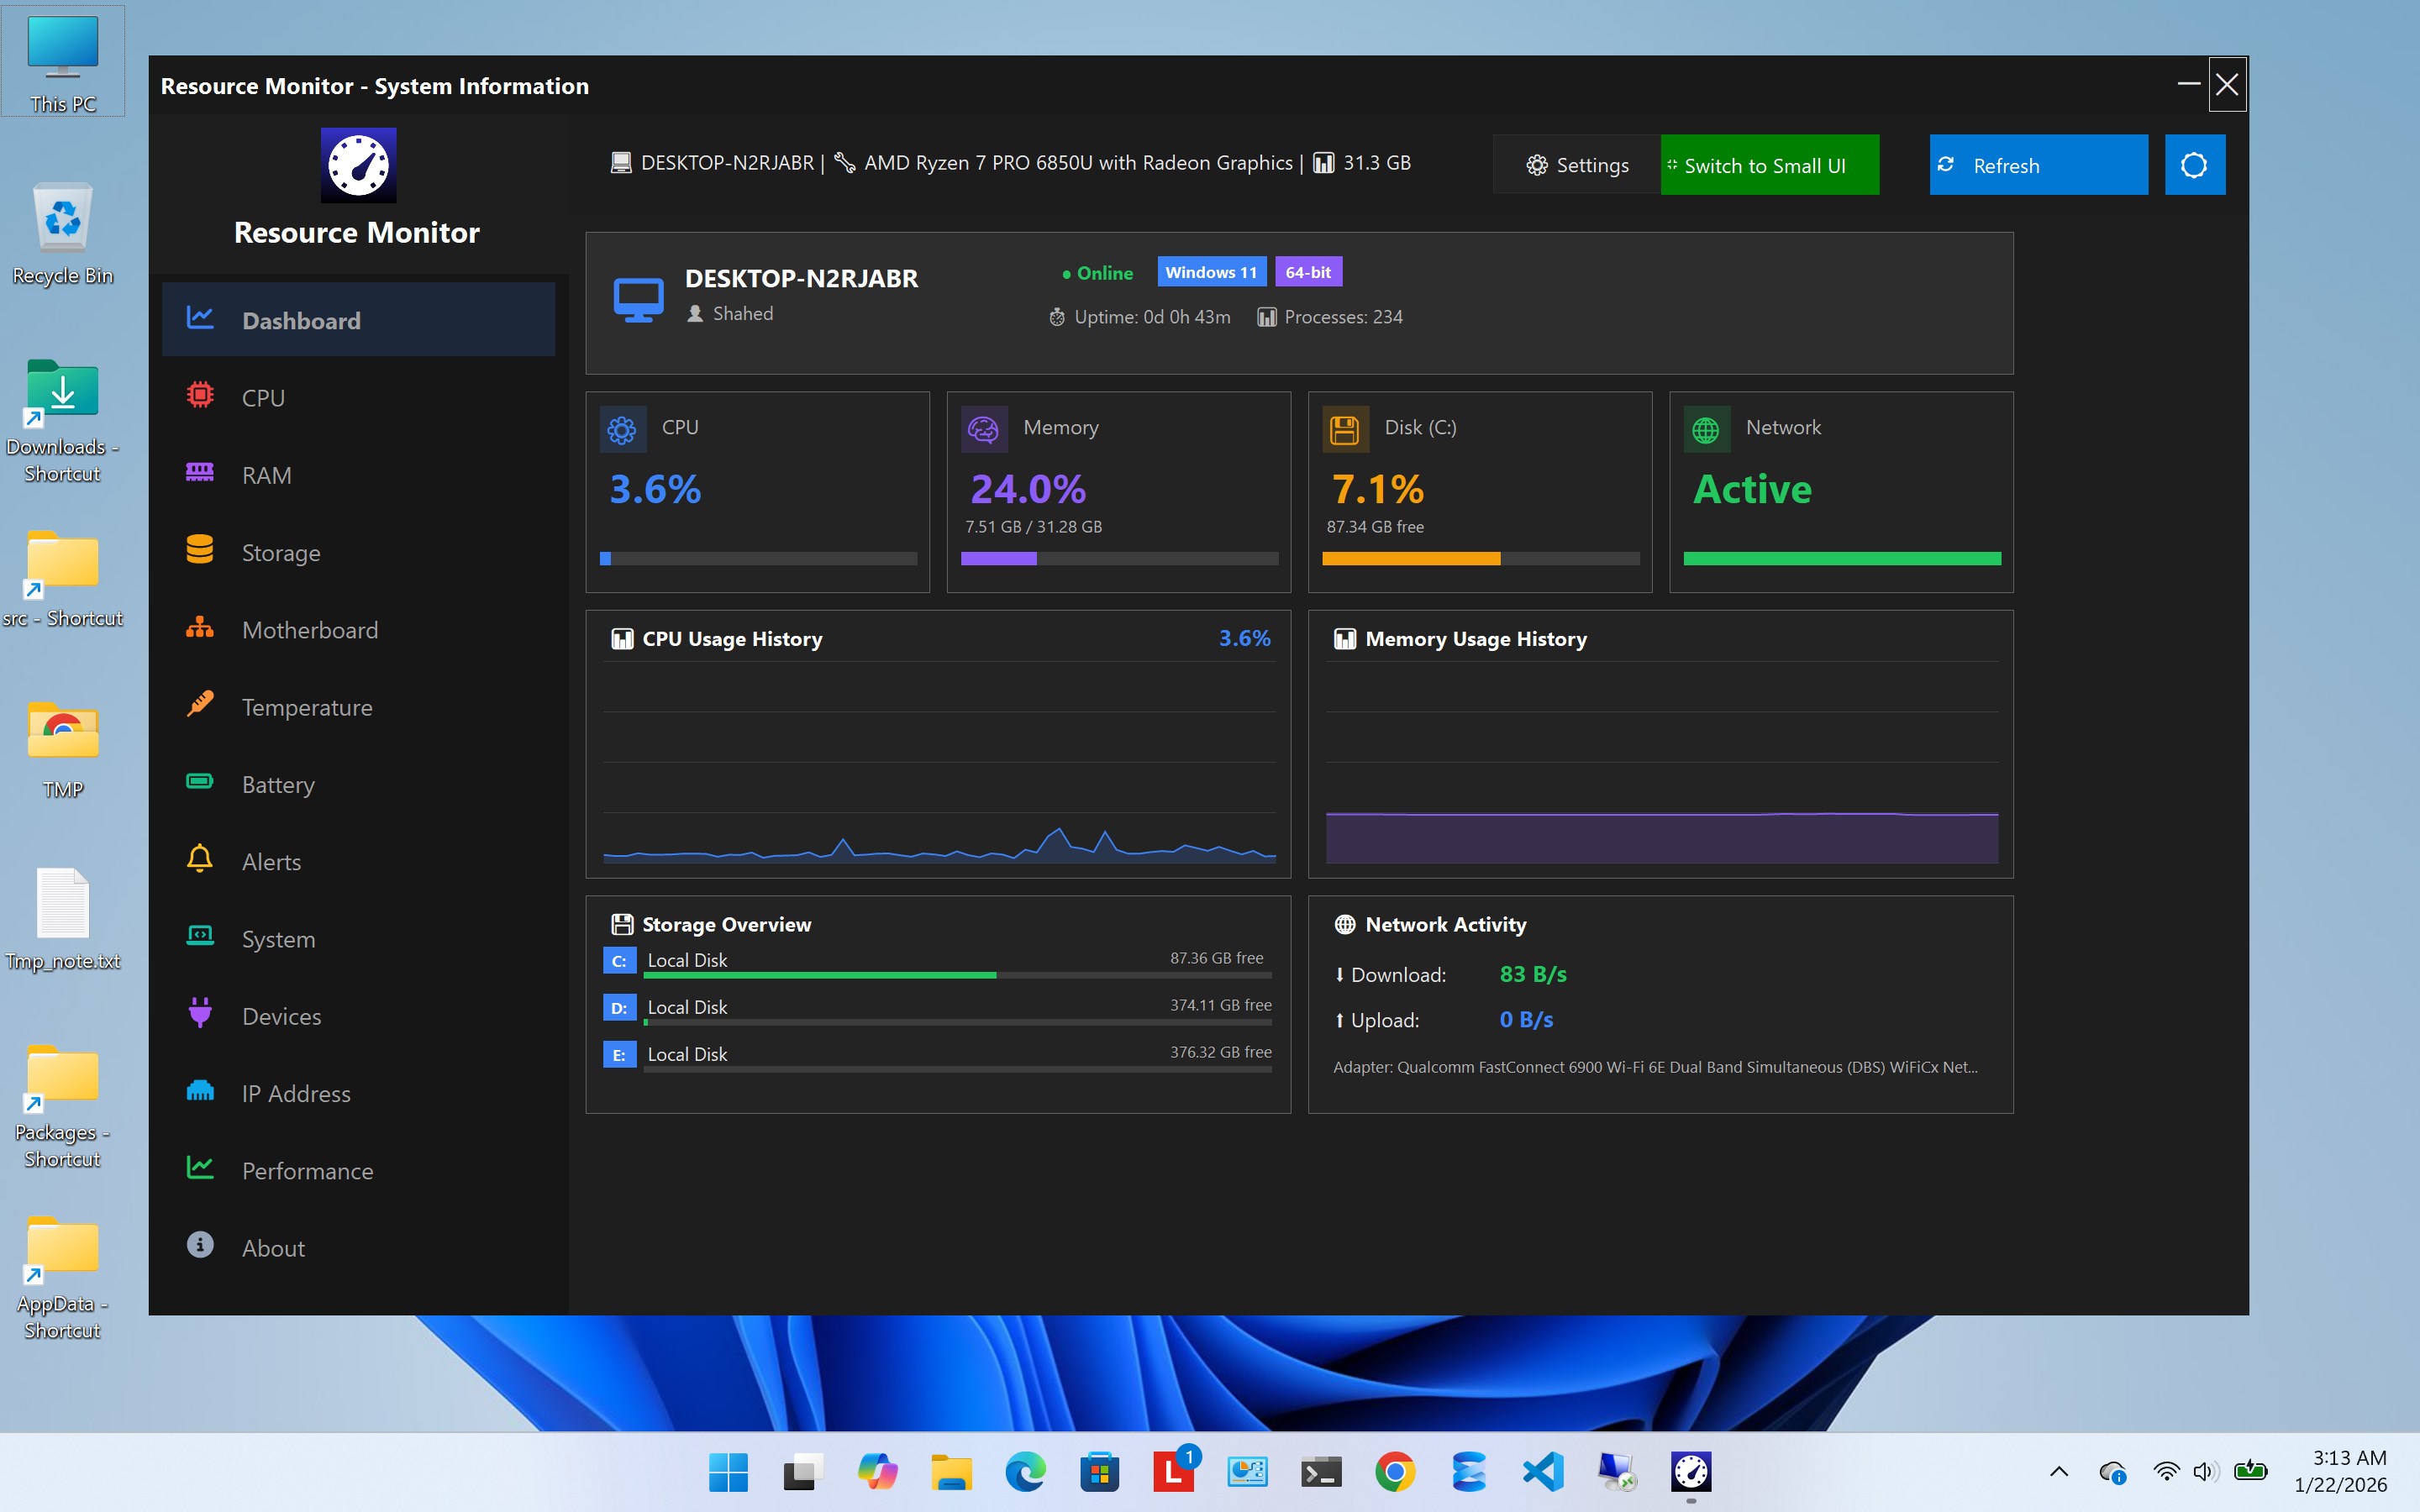Open Visual Studio Code from taskbar

(1543, 1472)
